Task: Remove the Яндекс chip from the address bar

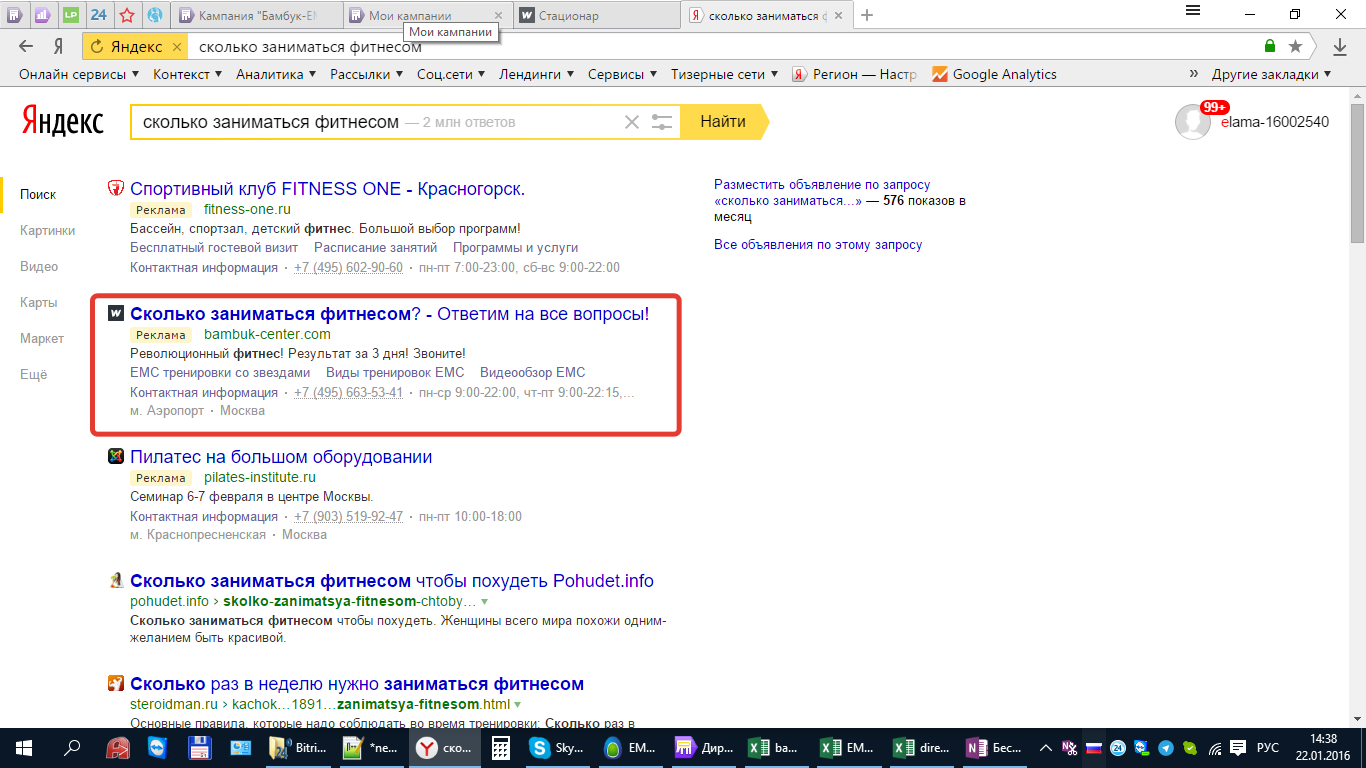Action: click(177, 47)
